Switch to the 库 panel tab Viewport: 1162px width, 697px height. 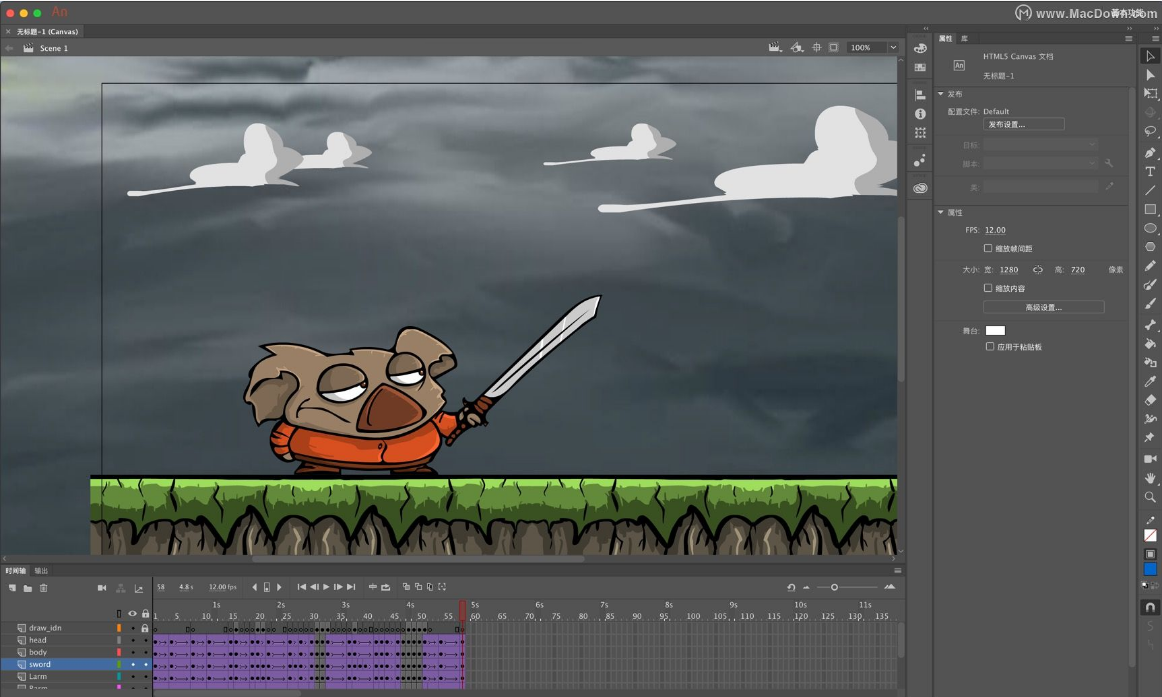point(965,38)
